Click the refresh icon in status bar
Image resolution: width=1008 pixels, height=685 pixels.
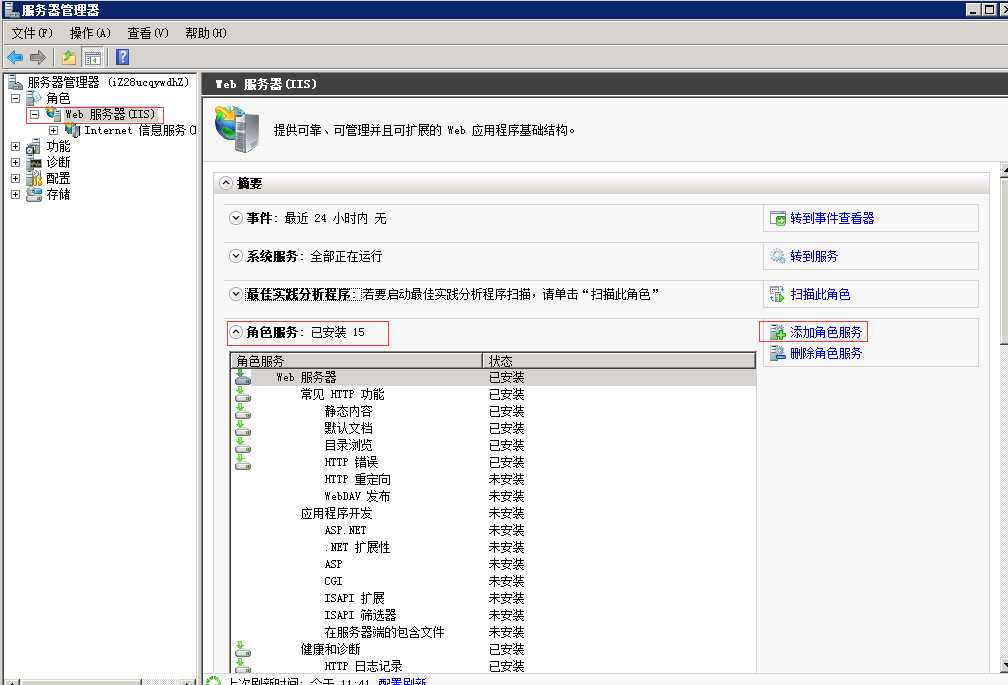[213, 681]
